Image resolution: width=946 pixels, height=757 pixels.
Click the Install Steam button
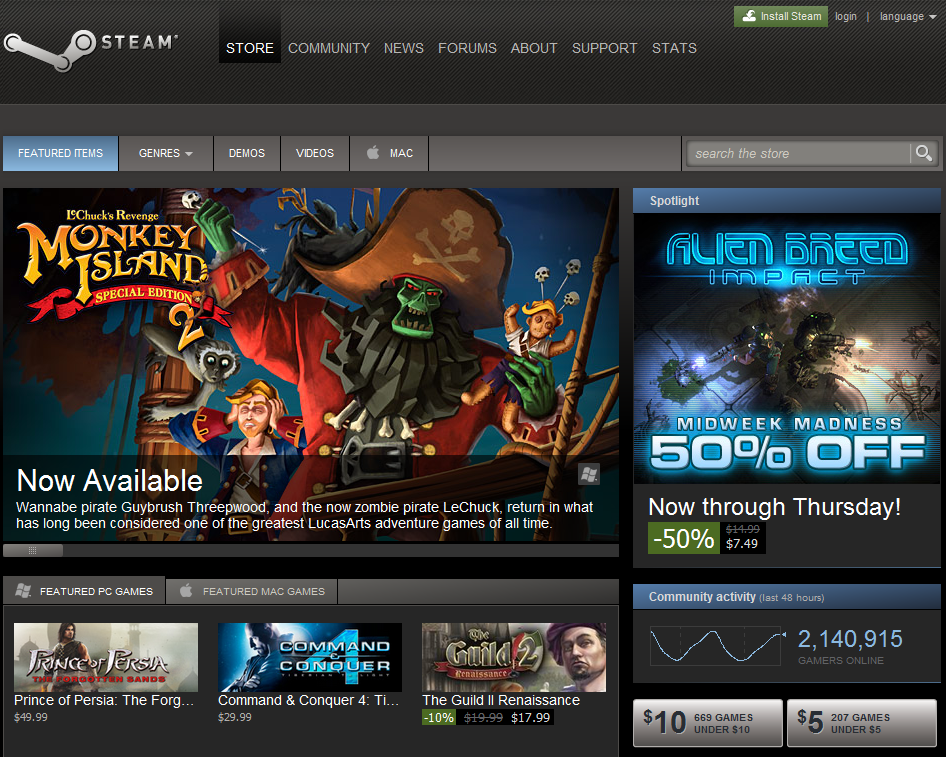(x=781, y=16)
